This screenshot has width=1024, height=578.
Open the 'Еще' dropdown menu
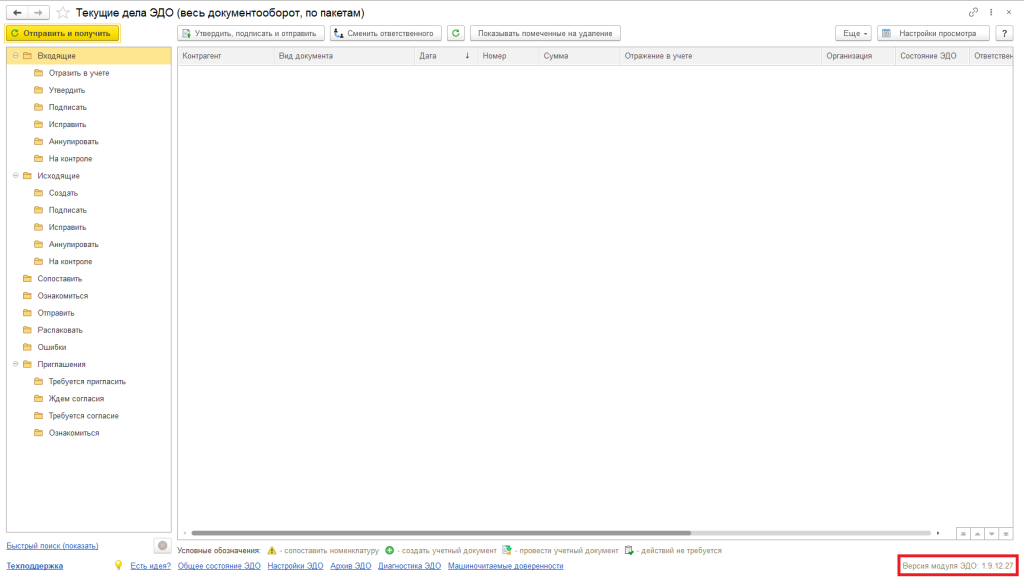point(852,33)
